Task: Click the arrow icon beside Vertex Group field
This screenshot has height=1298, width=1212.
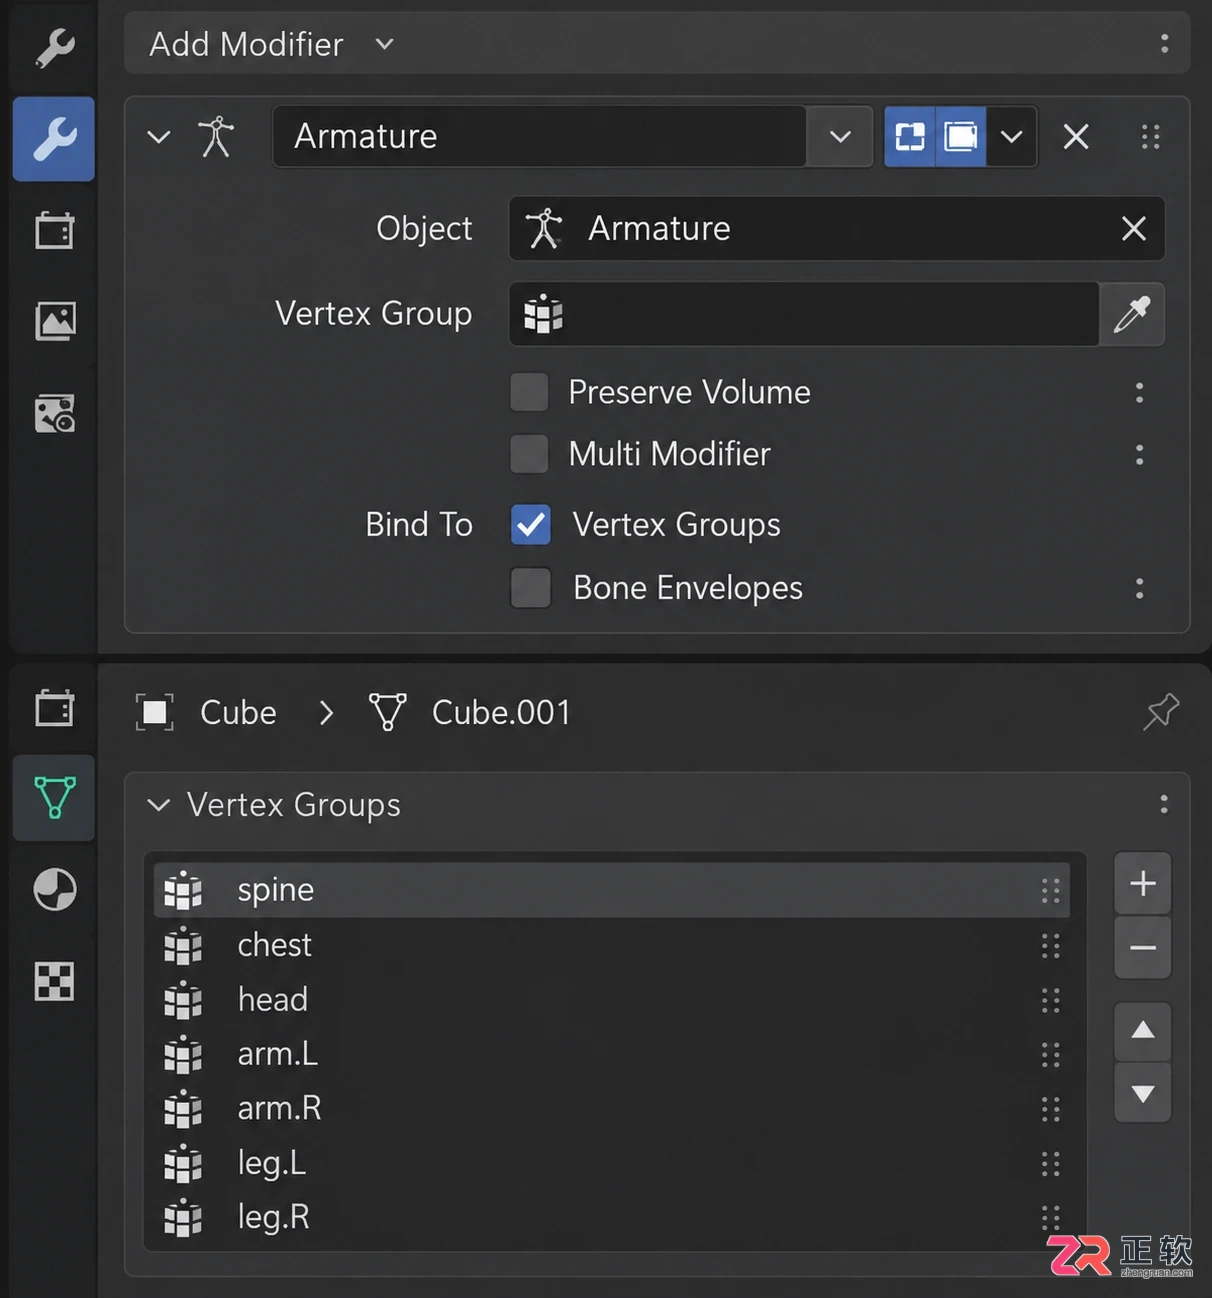Action: (1132, 314)
